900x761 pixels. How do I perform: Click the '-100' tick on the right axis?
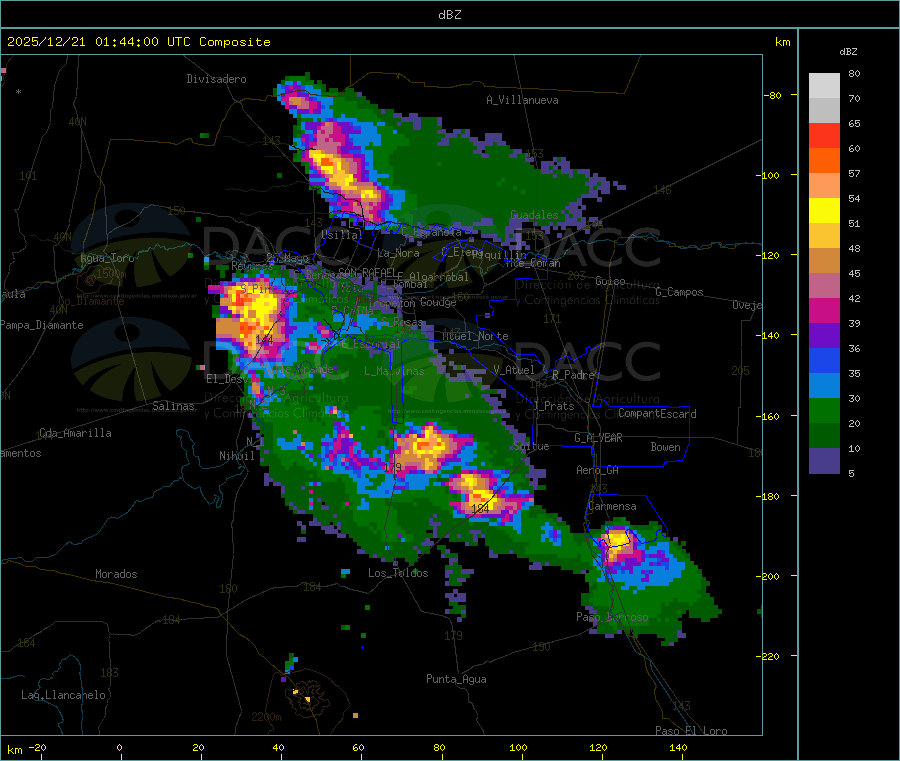[x=769, y=175]
